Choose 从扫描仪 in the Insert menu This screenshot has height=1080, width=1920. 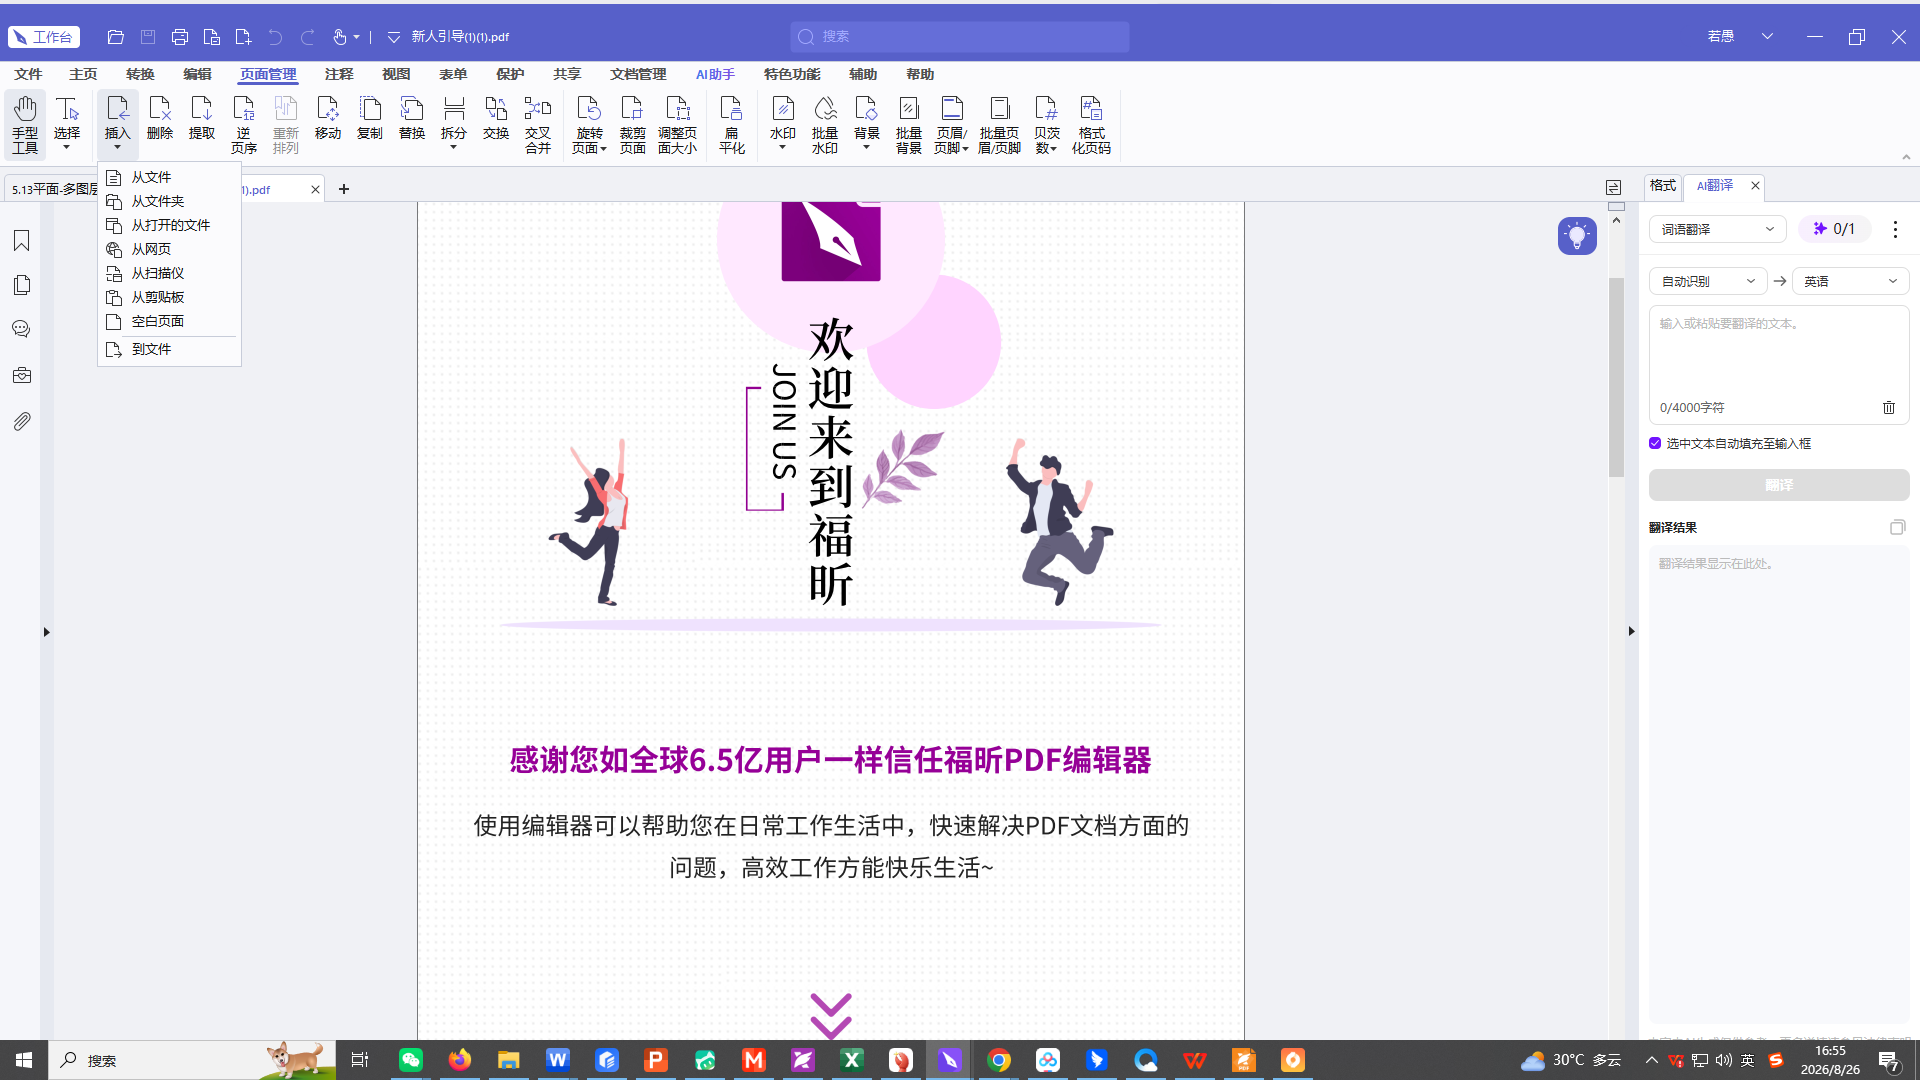[x=169, y=273]
